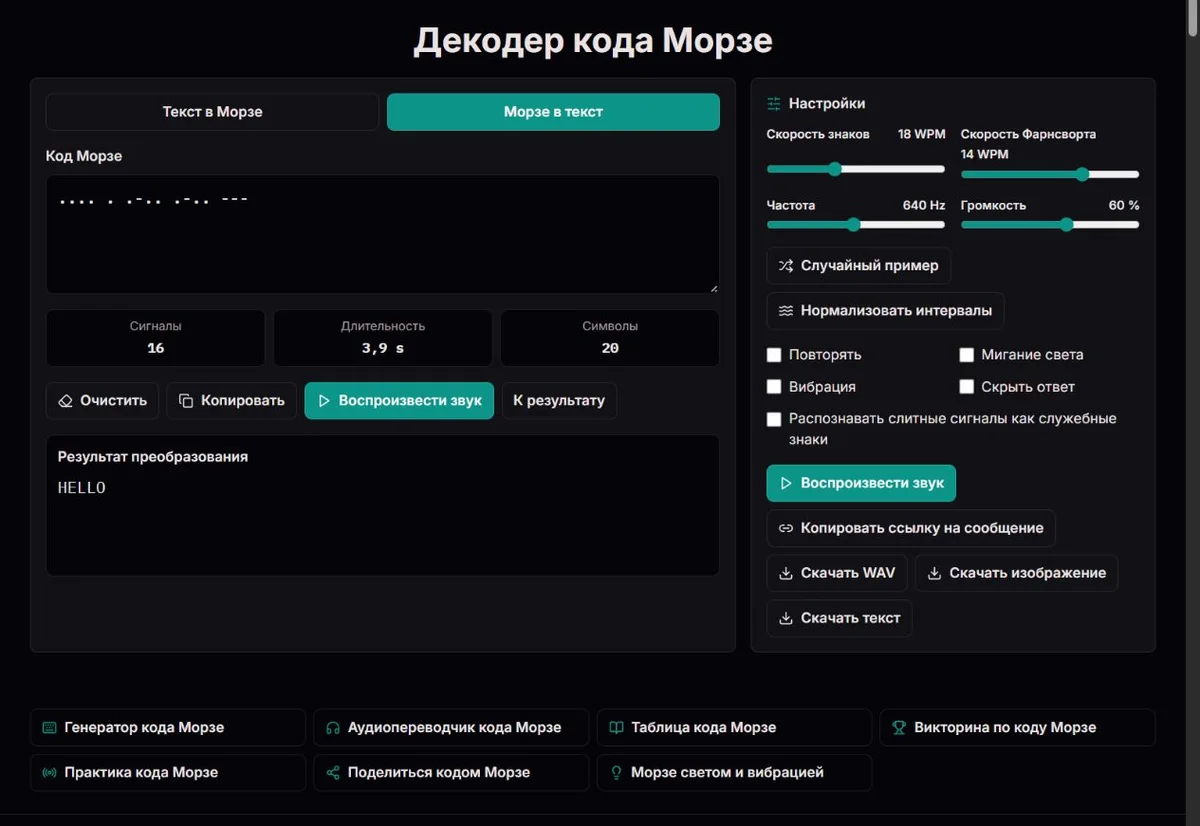Image resolution: width=1200 pixels, height=826 pixels.
Task: Load a Случайный пример
Action: pyautogui.click(x=859, y=266)
